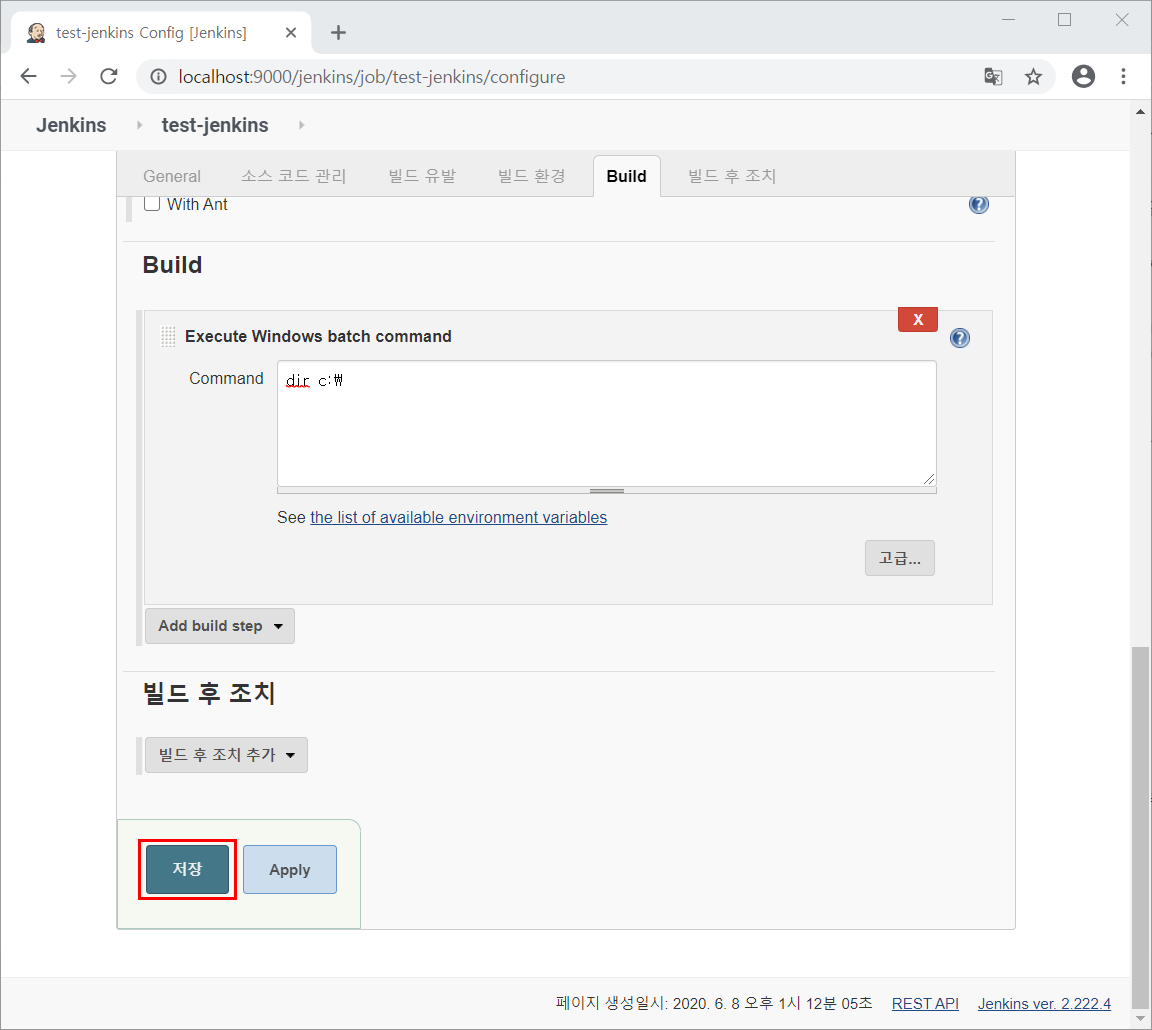Open the 빌드 후 조치 추가 dropdown
This screenshot has width=1152, height=1030.
click(226, 755)
